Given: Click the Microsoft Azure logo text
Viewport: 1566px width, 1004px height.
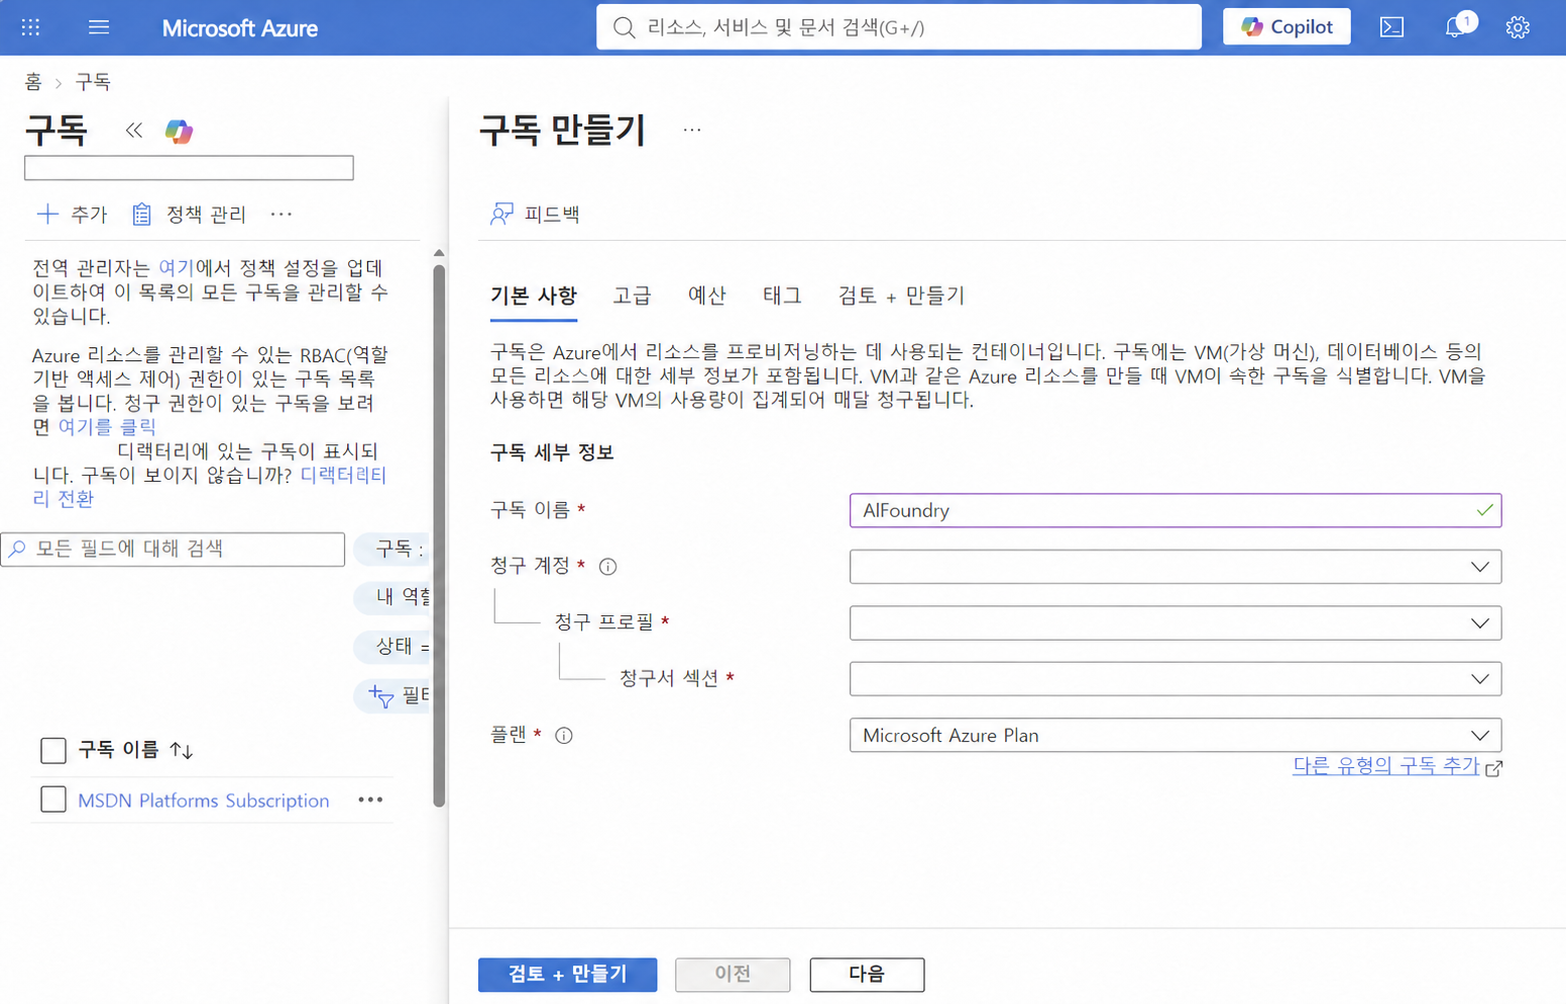Looking at the screenshot, I should (240, 28).
